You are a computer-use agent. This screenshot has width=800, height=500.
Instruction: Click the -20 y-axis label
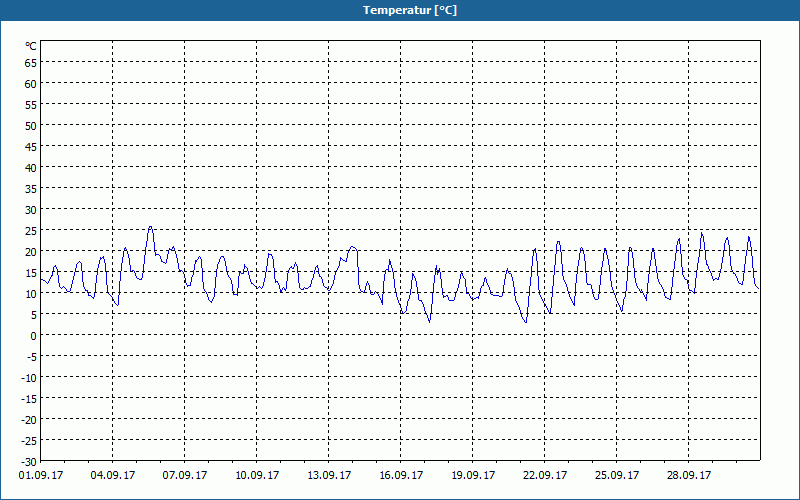tap(29, 419)
